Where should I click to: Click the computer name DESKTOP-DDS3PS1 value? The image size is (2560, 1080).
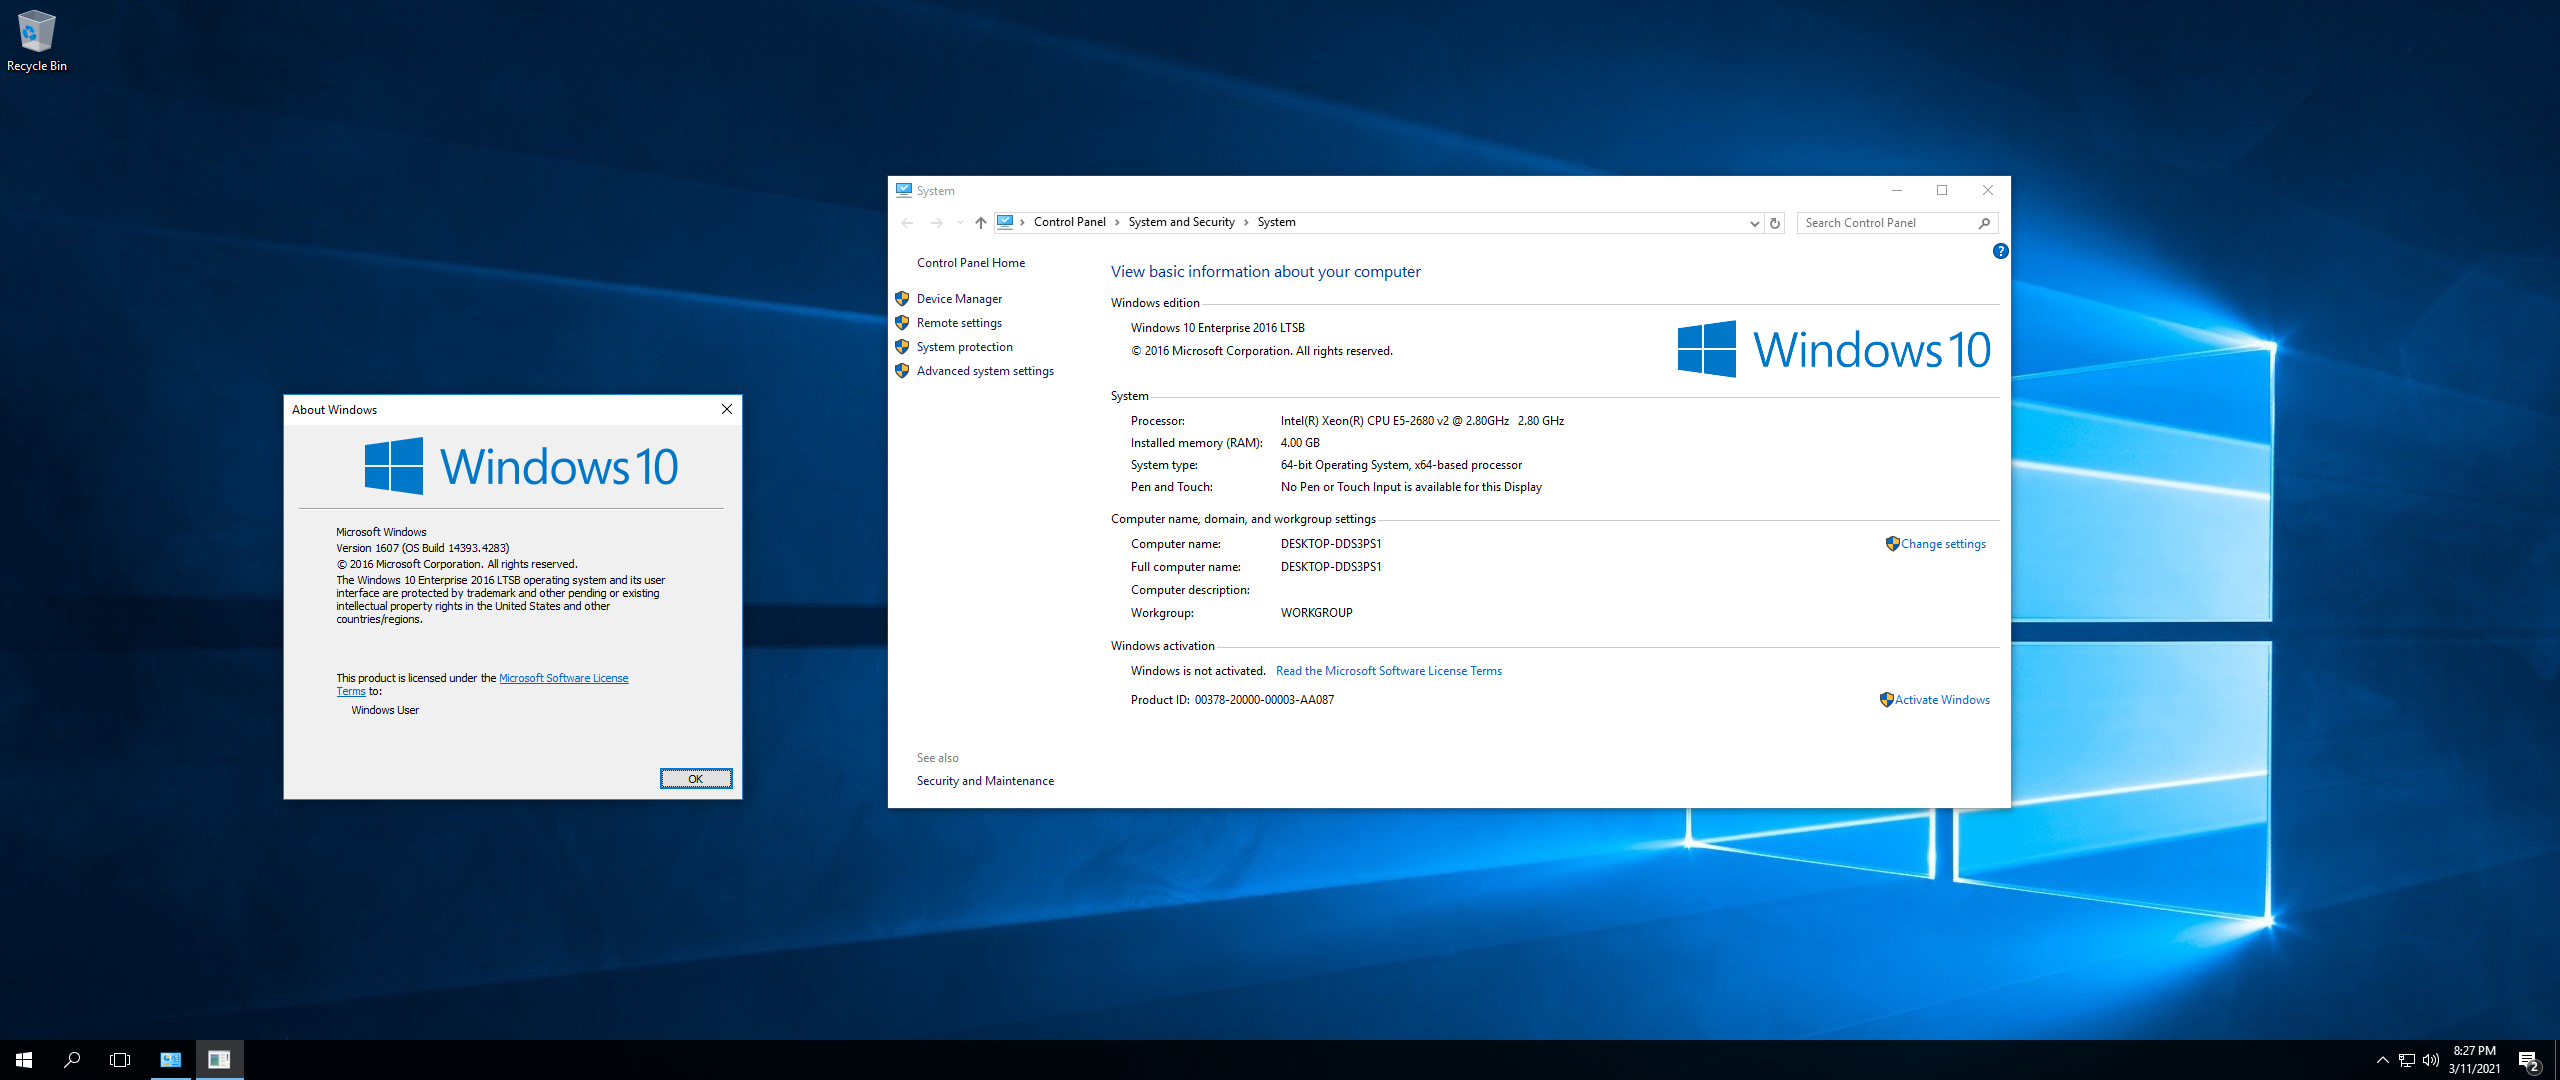pyautogui.click(x=1331, y=544)
